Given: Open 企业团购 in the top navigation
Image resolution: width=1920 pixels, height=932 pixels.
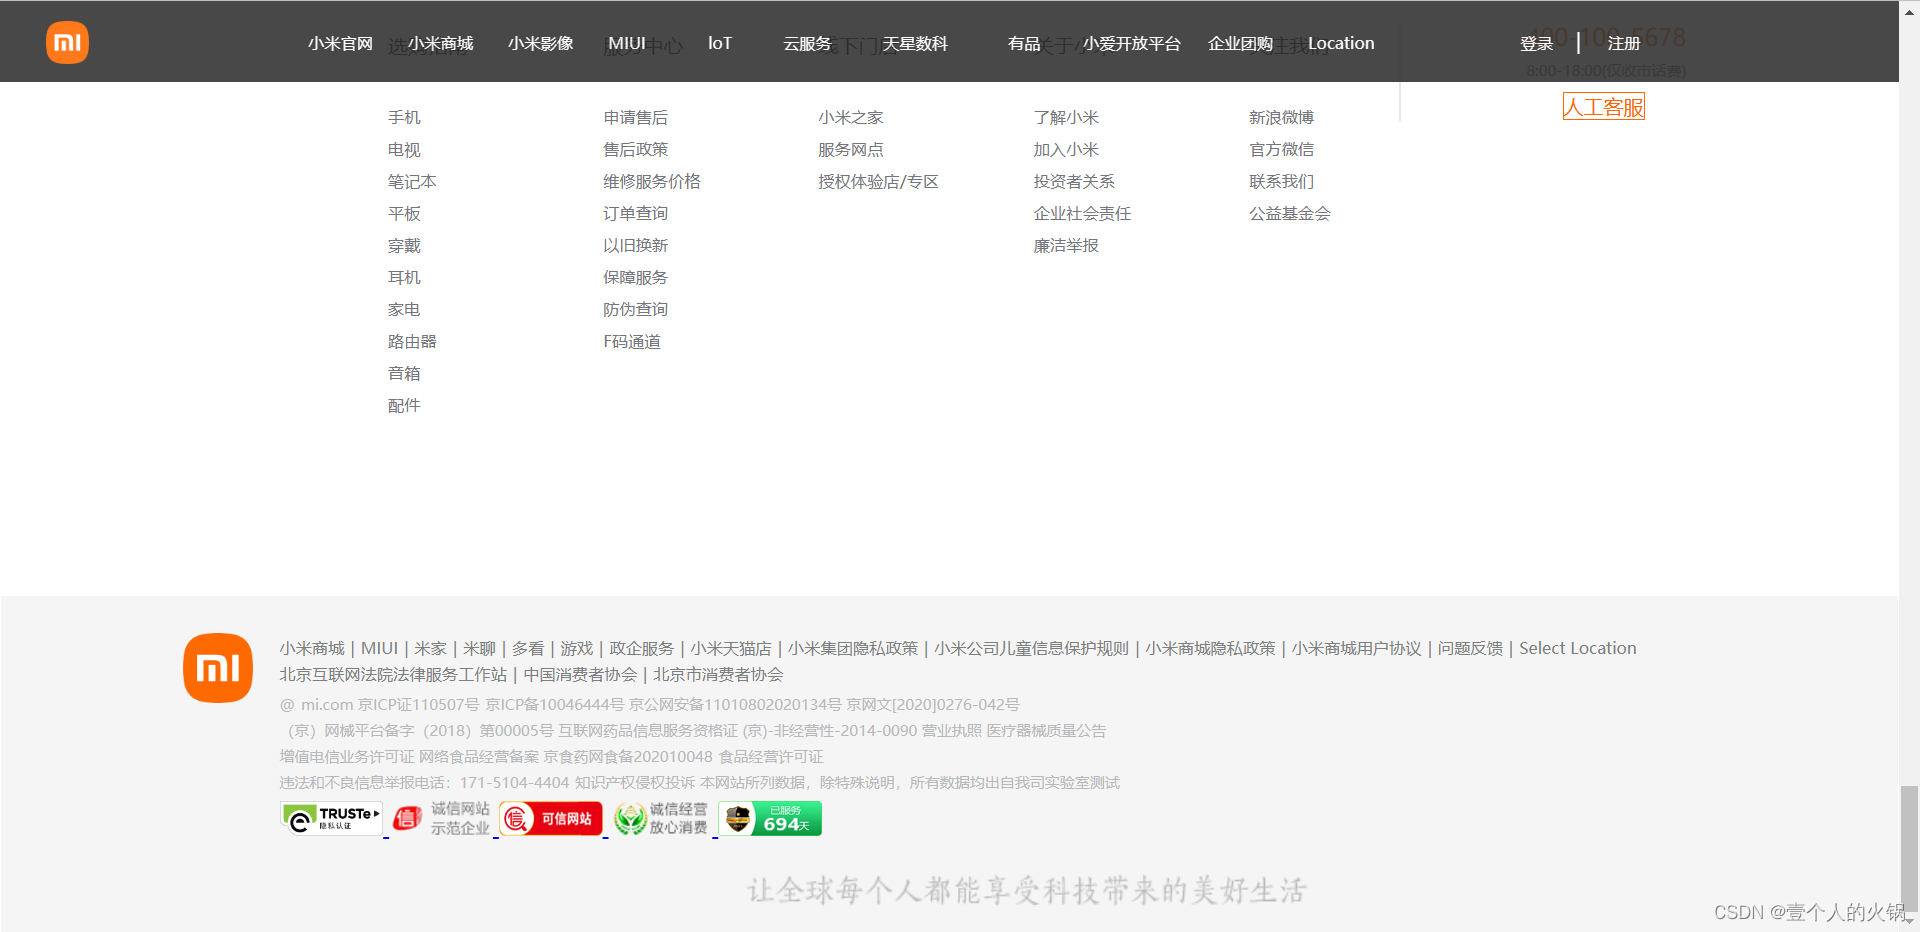Looking at the screenshot, I should click(x=1240, y=44).
